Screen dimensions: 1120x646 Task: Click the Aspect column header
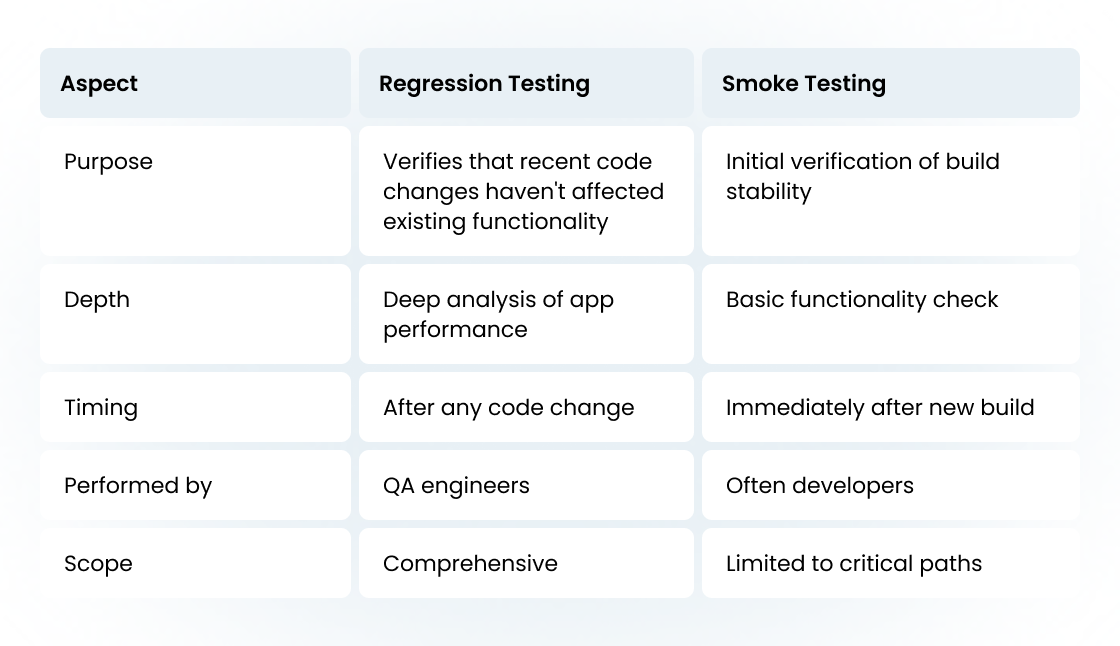point(195,83)
